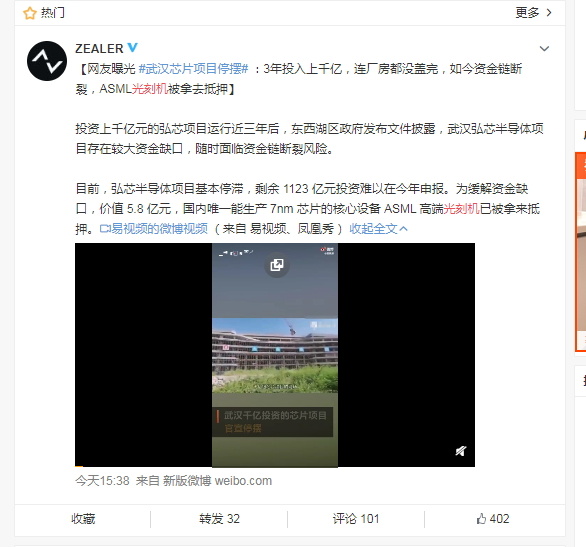This screenshot has height=547, width=586.
Task: Click the red 光刻机 keyword in headline
Action: [149, 89]
